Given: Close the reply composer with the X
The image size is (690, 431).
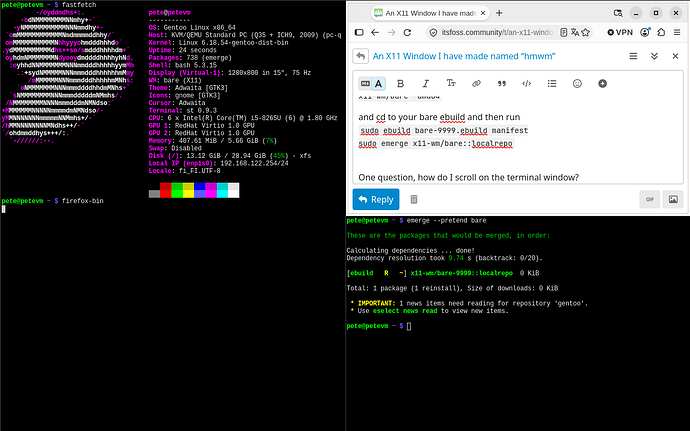Looking at the screenshot, I should [675, 56].
